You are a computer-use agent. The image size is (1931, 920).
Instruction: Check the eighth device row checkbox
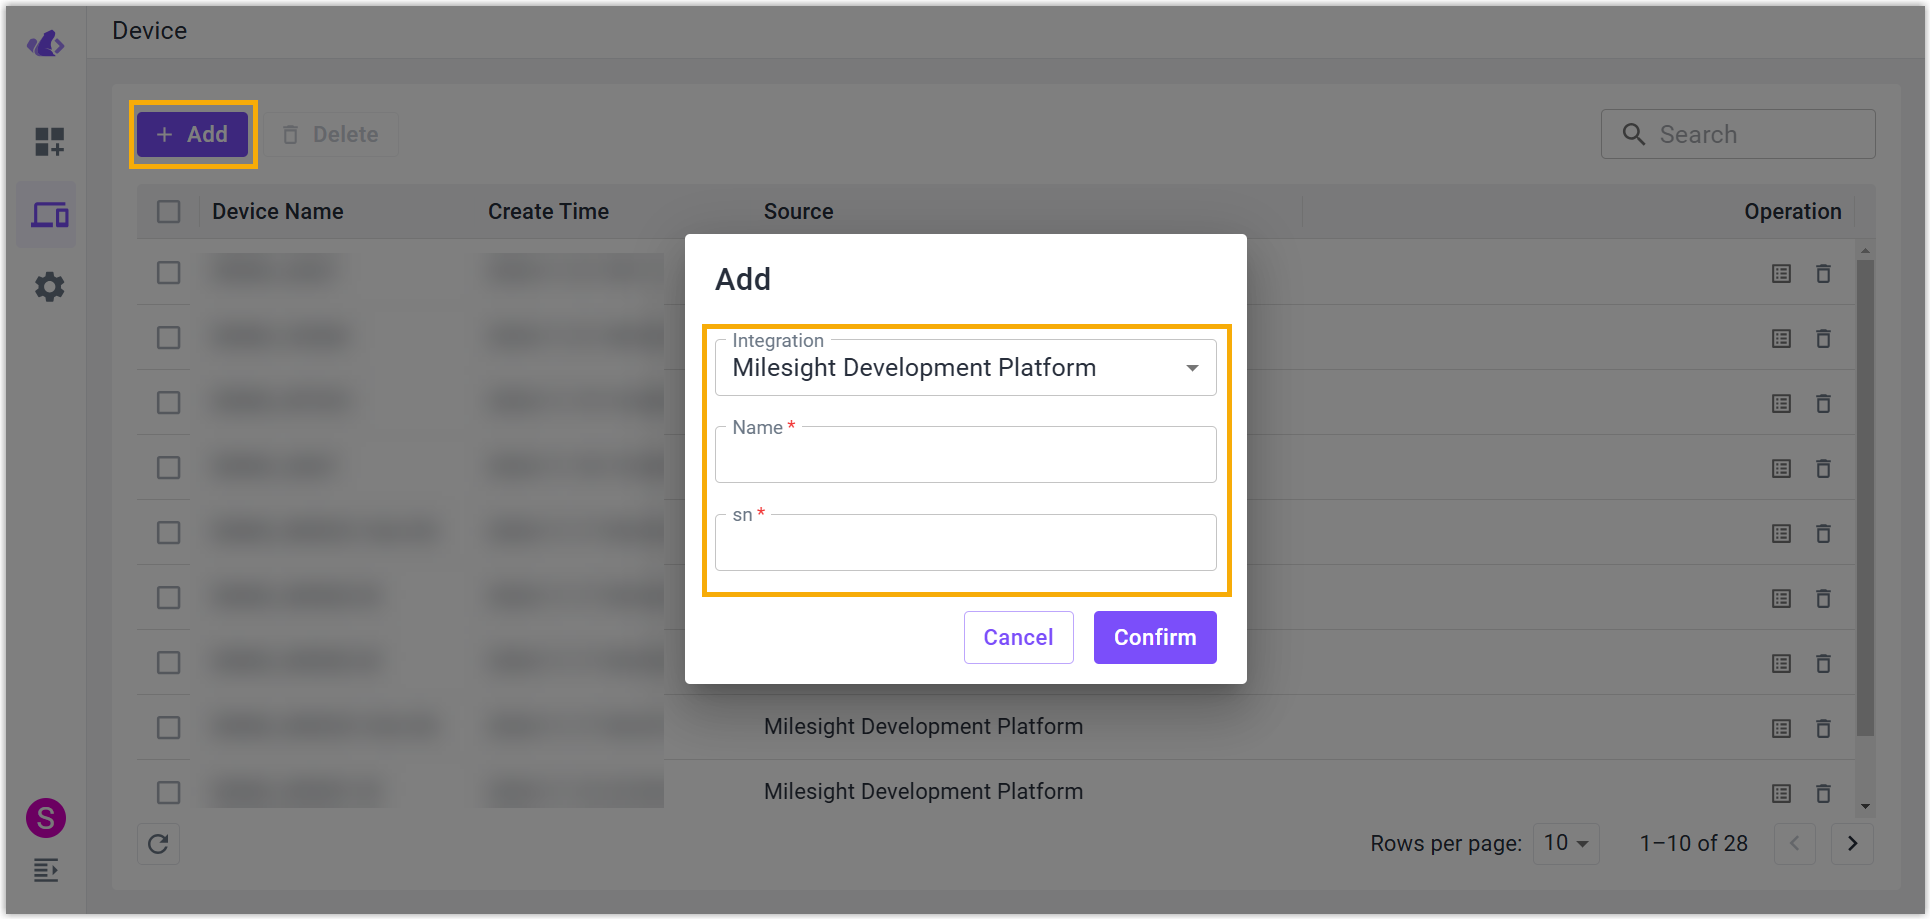point(168,727)
